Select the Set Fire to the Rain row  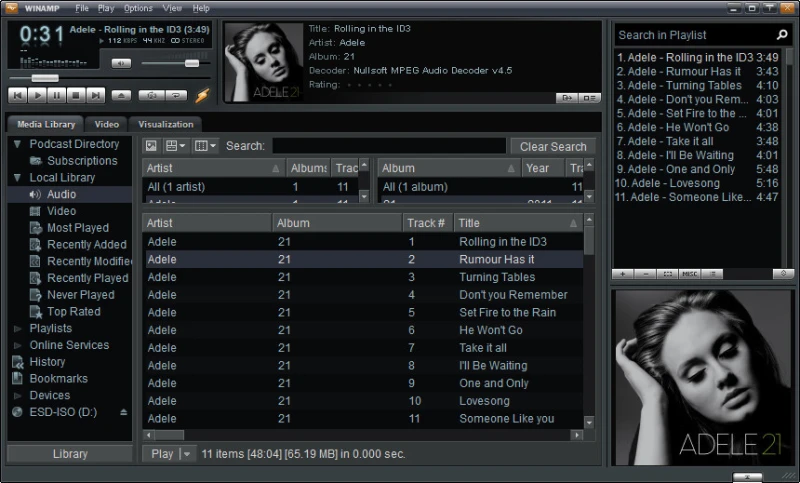[x=364, y=313]
